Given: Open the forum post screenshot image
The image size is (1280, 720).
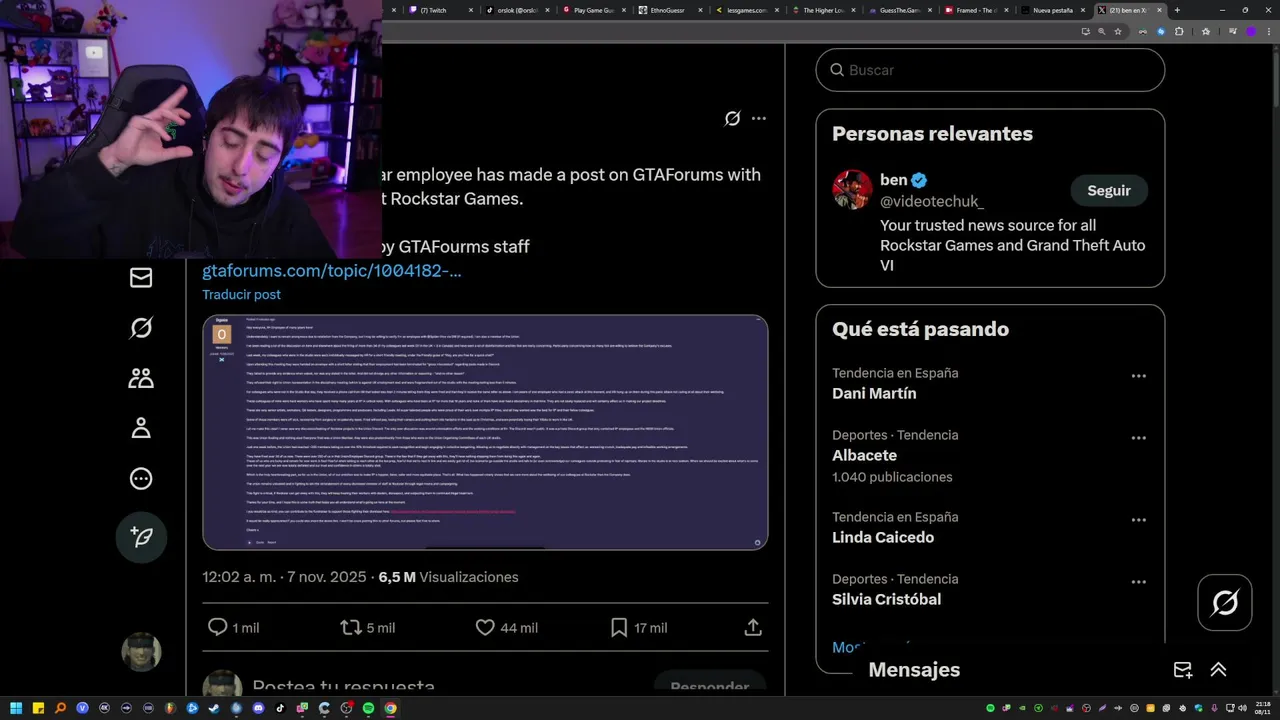Looking at the screenshot, I should 485,432.
